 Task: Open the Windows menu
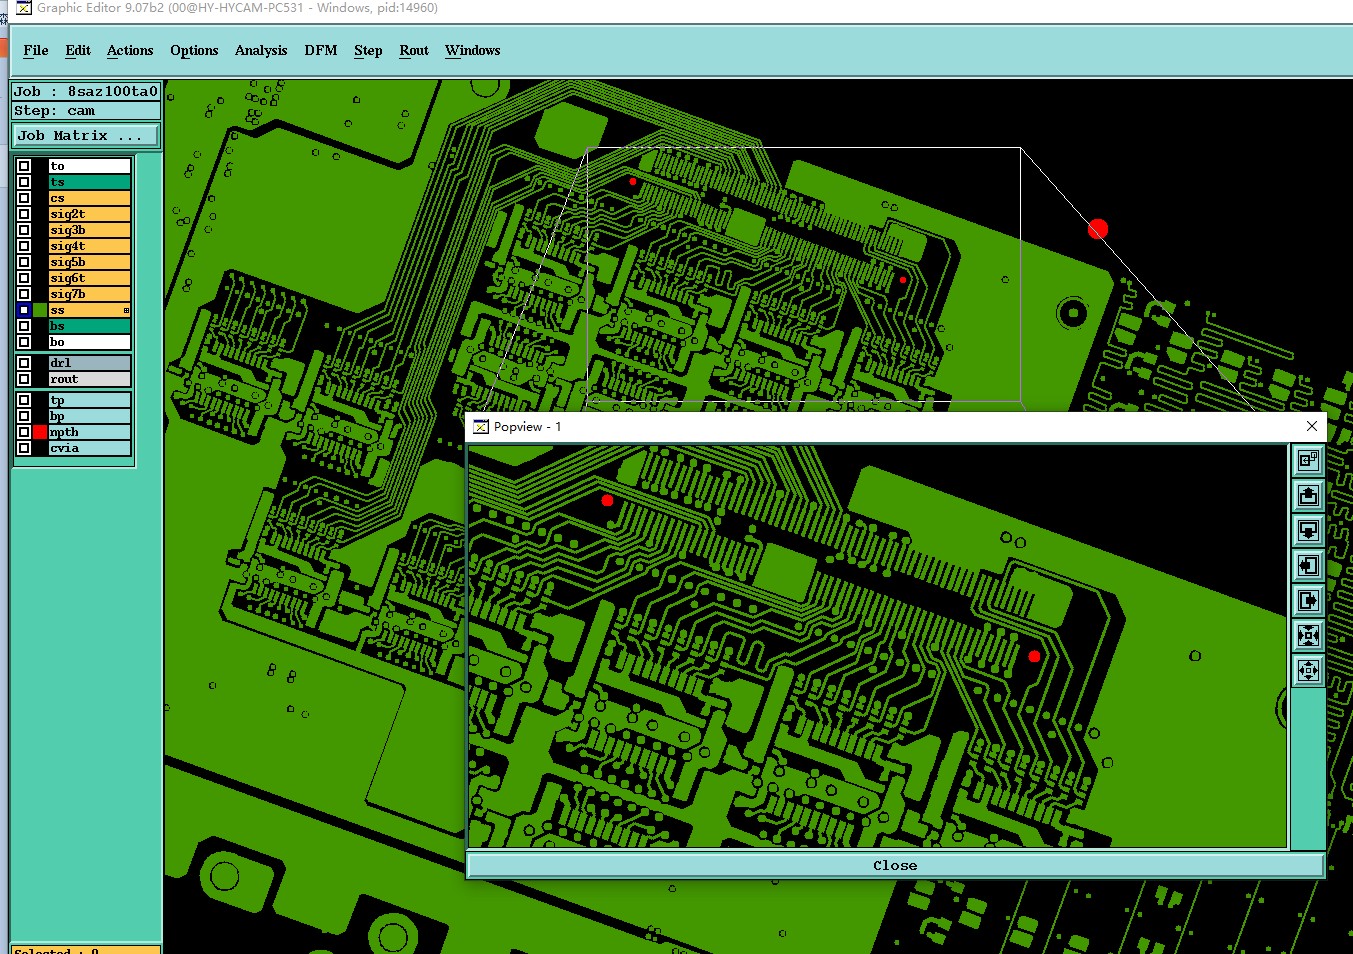pyautogui.click(x=473, y=50)
